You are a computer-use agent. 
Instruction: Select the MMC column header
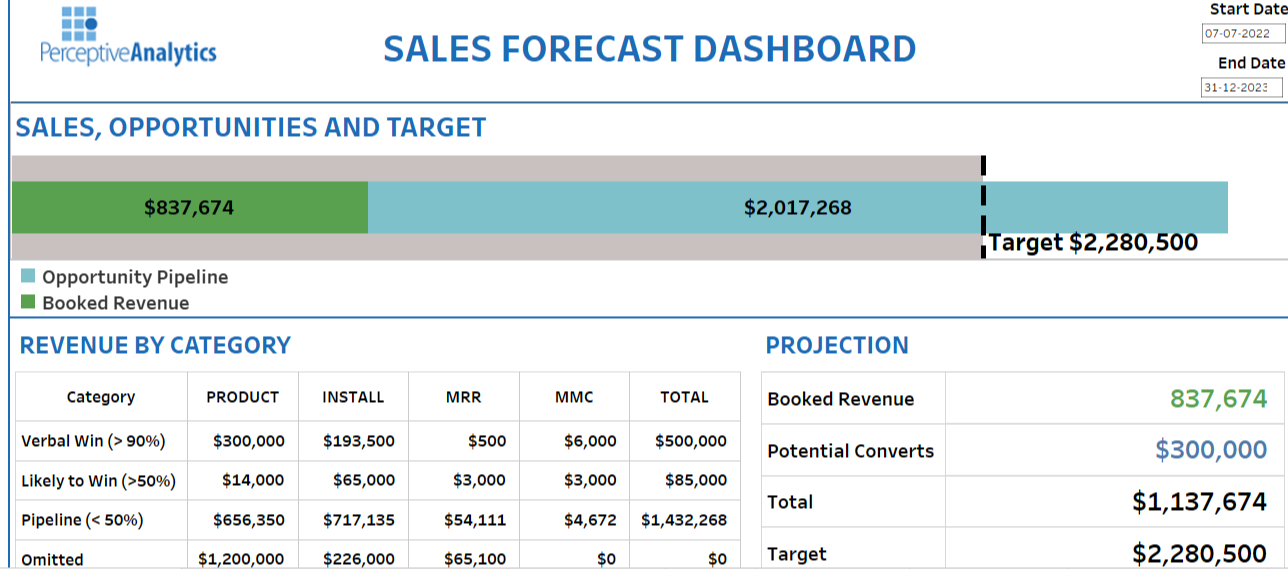pos(574,397)
